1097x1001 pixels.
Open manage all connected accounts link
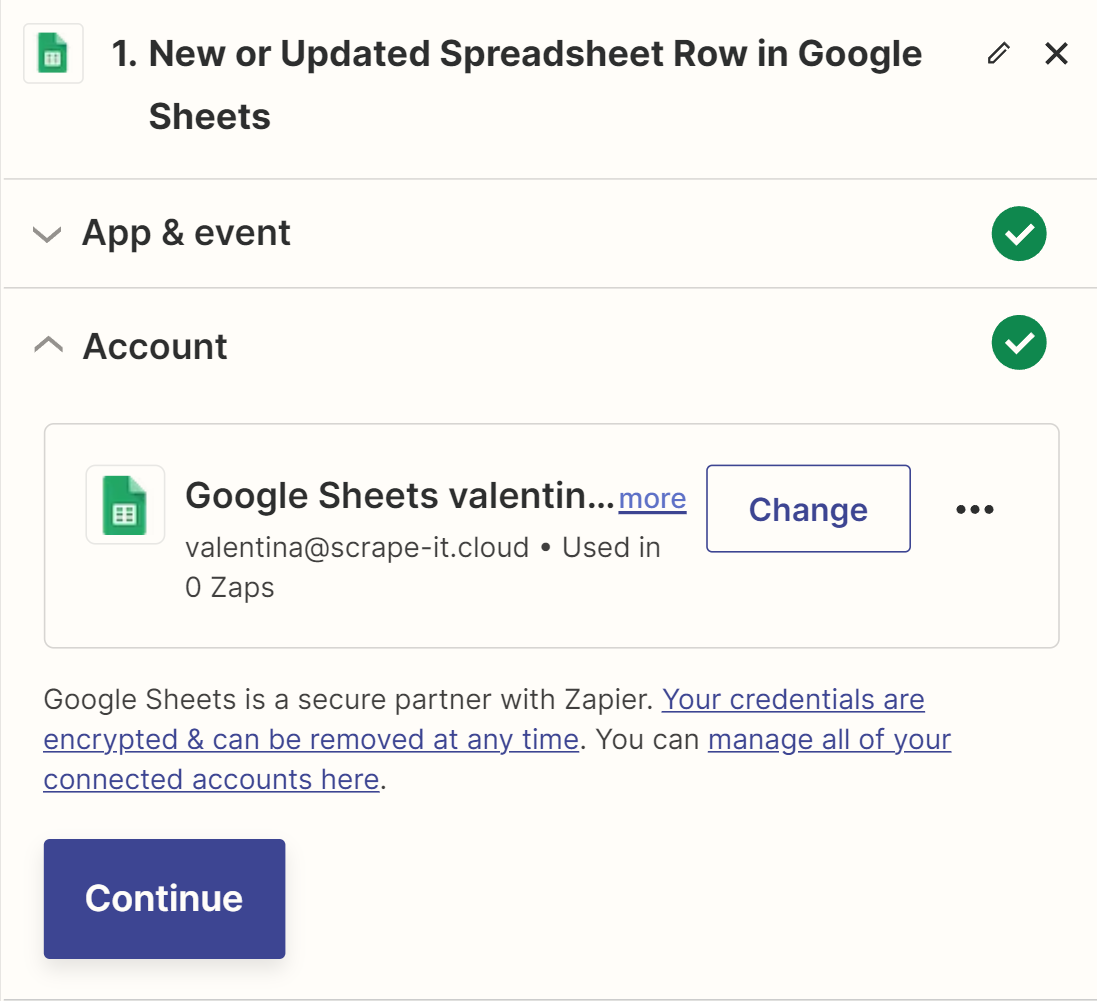click(497, 760)
